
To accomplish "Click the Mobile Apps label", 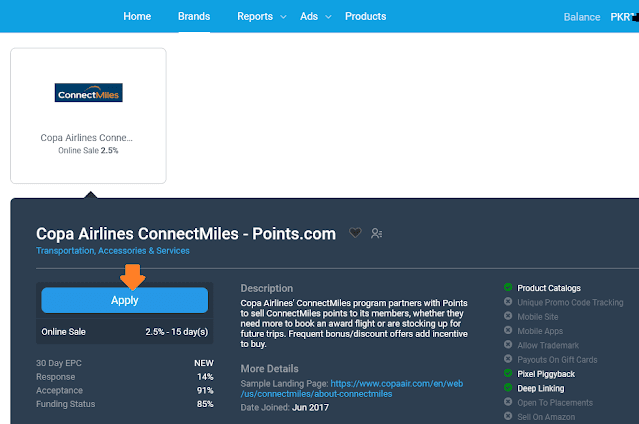I will click(540, 331).
